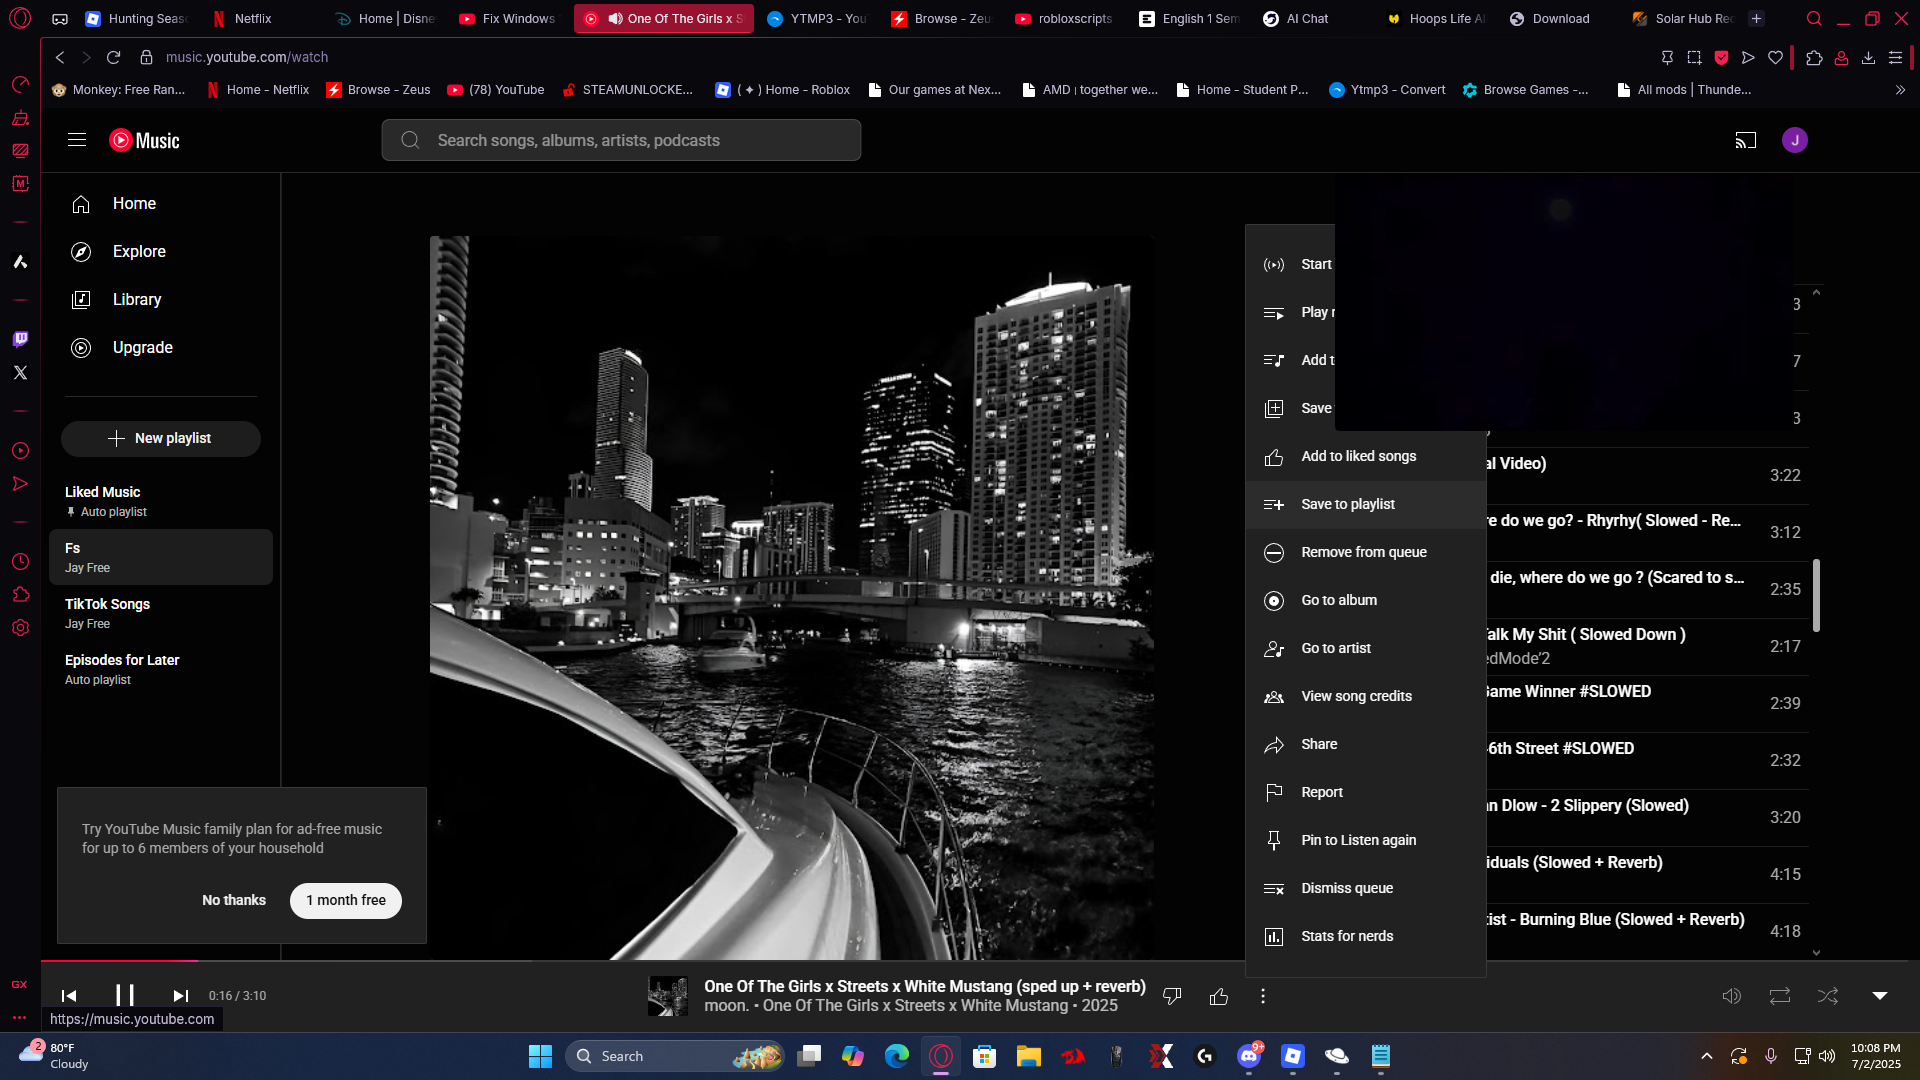Go to the Home section
This screenshot has width=1920, height=1080.
(161, 204)
